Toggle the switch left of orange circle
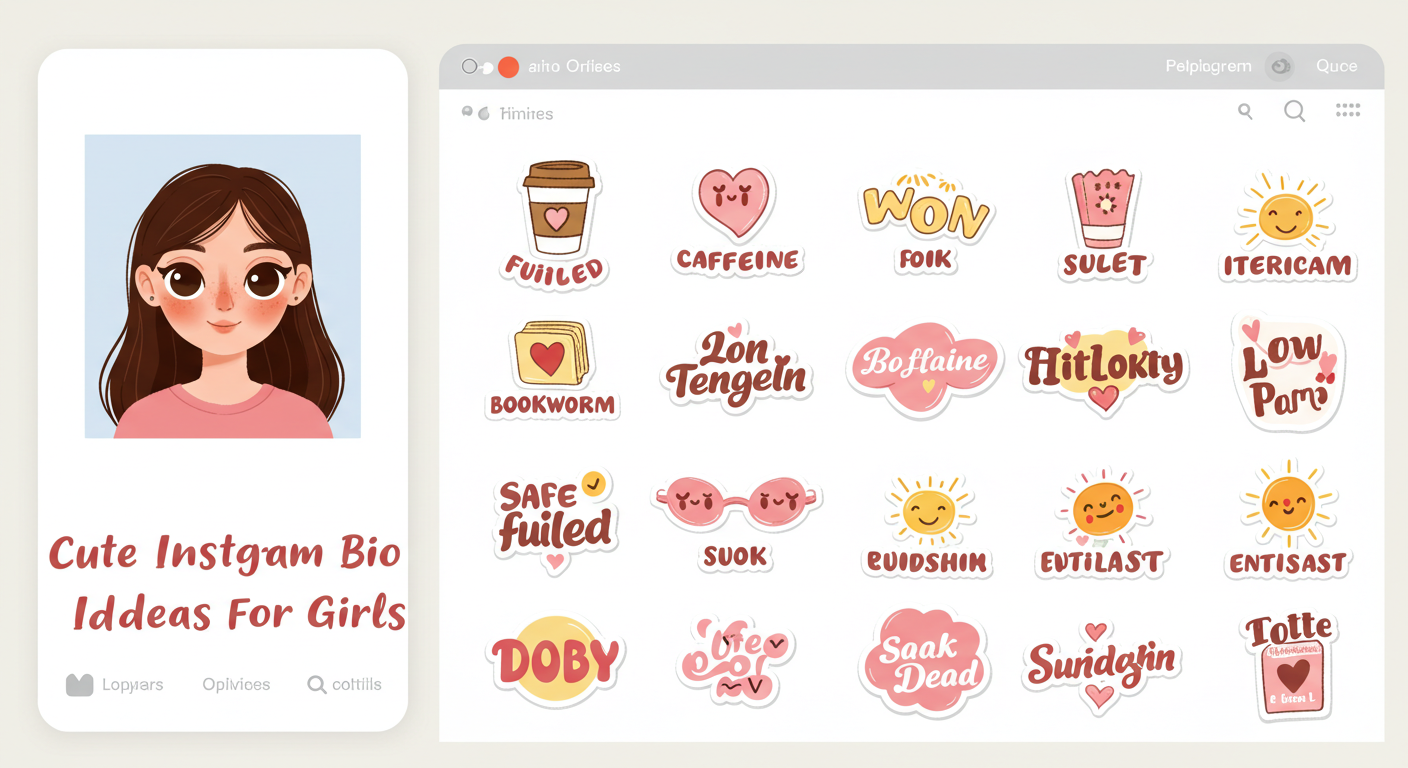The height and width of the screenshot is (768, 1408). tap(477, 67)
